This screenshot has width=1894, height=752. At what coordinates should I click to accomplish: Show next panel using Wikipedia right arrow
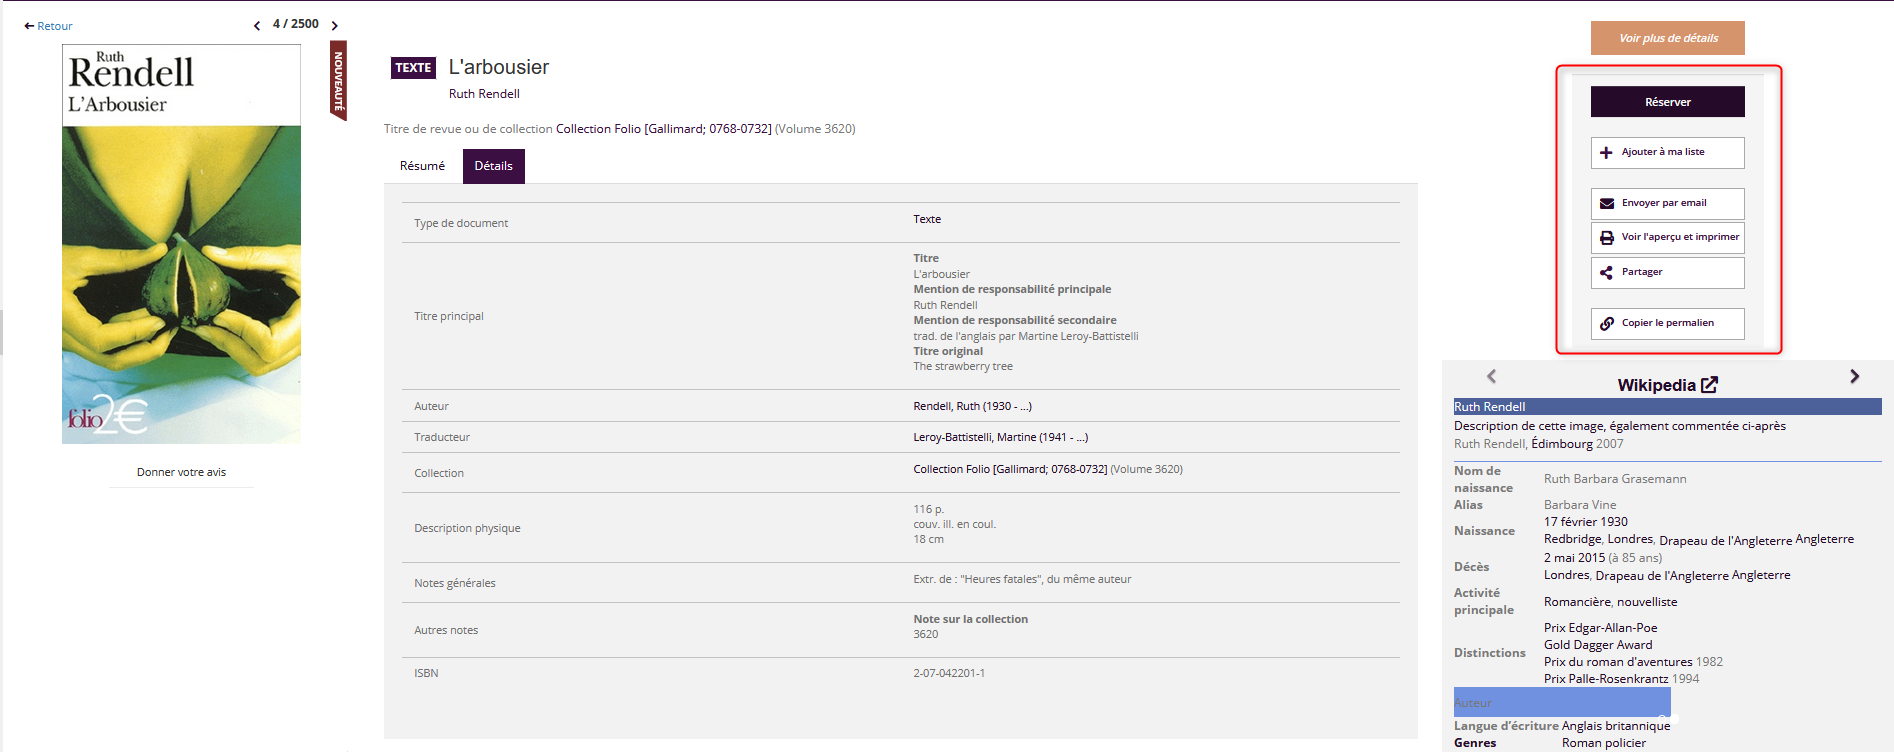[1854, 377]
